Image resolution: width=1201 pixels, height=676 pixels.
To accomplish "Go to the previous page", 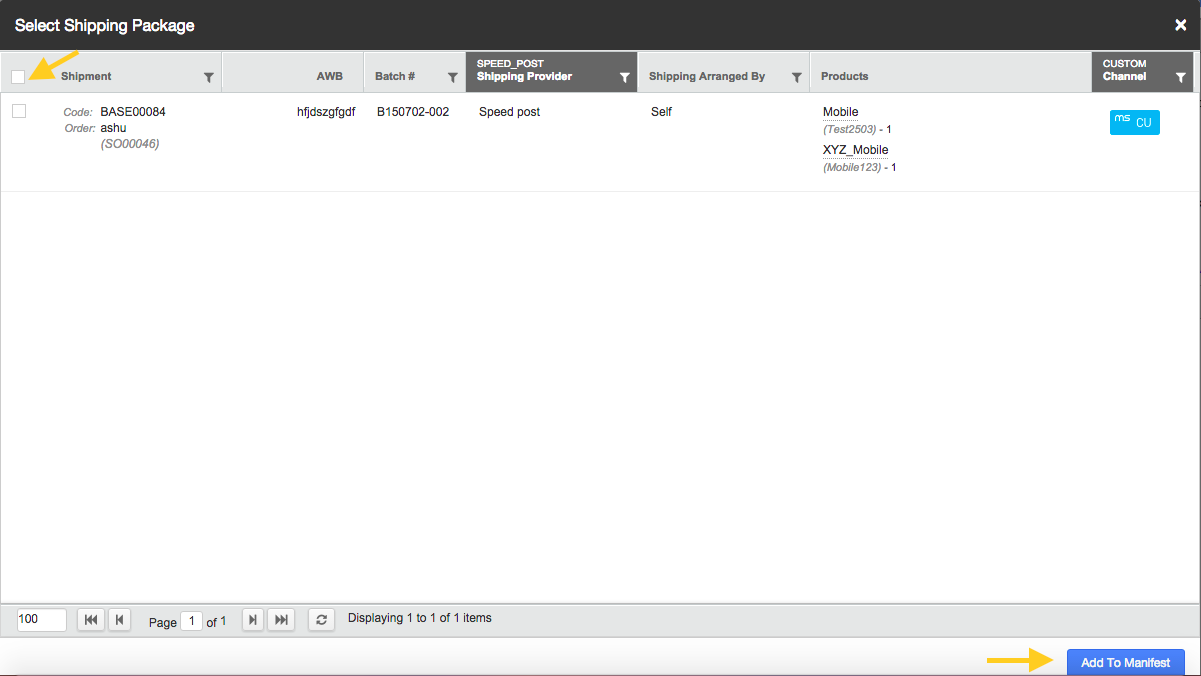I will (119, 620).
